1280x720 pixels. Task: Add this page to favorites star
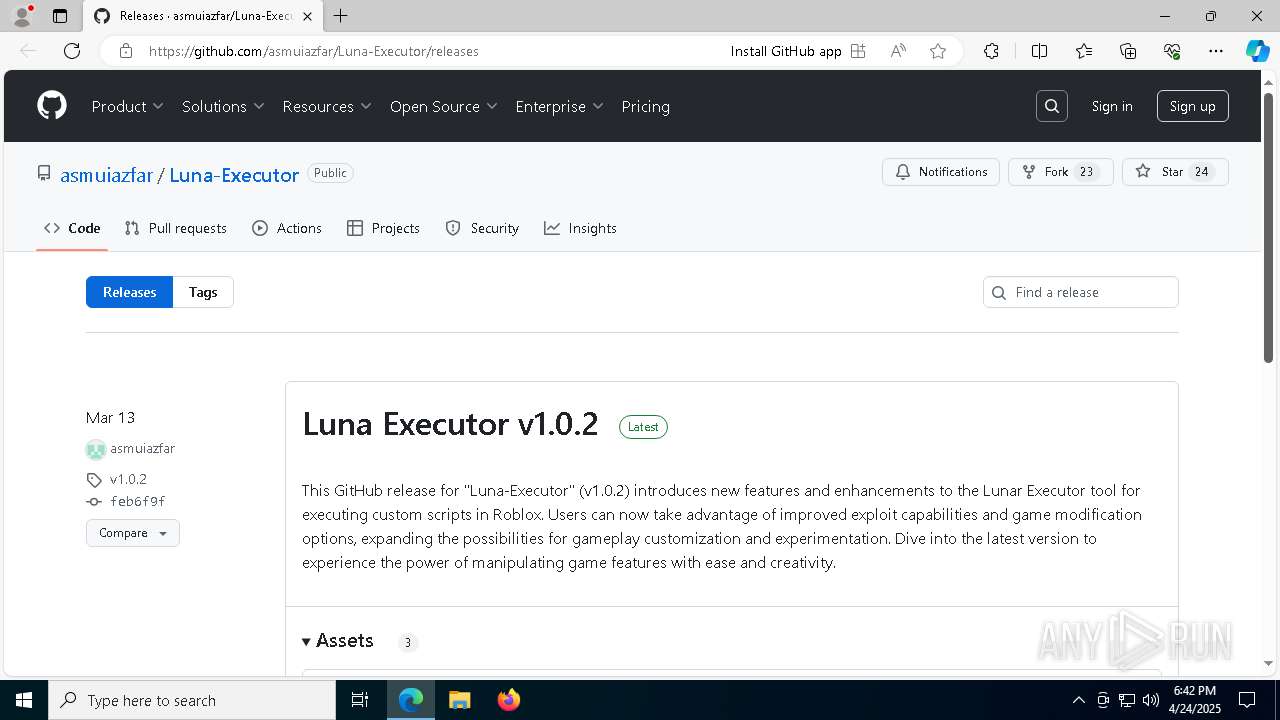coord(938,51)
